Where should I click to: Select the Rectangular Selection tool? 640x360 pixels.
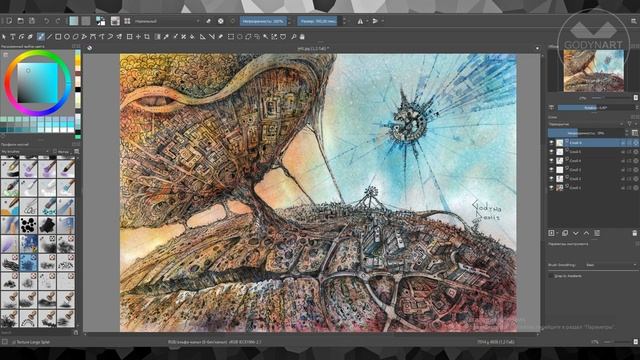231,37
